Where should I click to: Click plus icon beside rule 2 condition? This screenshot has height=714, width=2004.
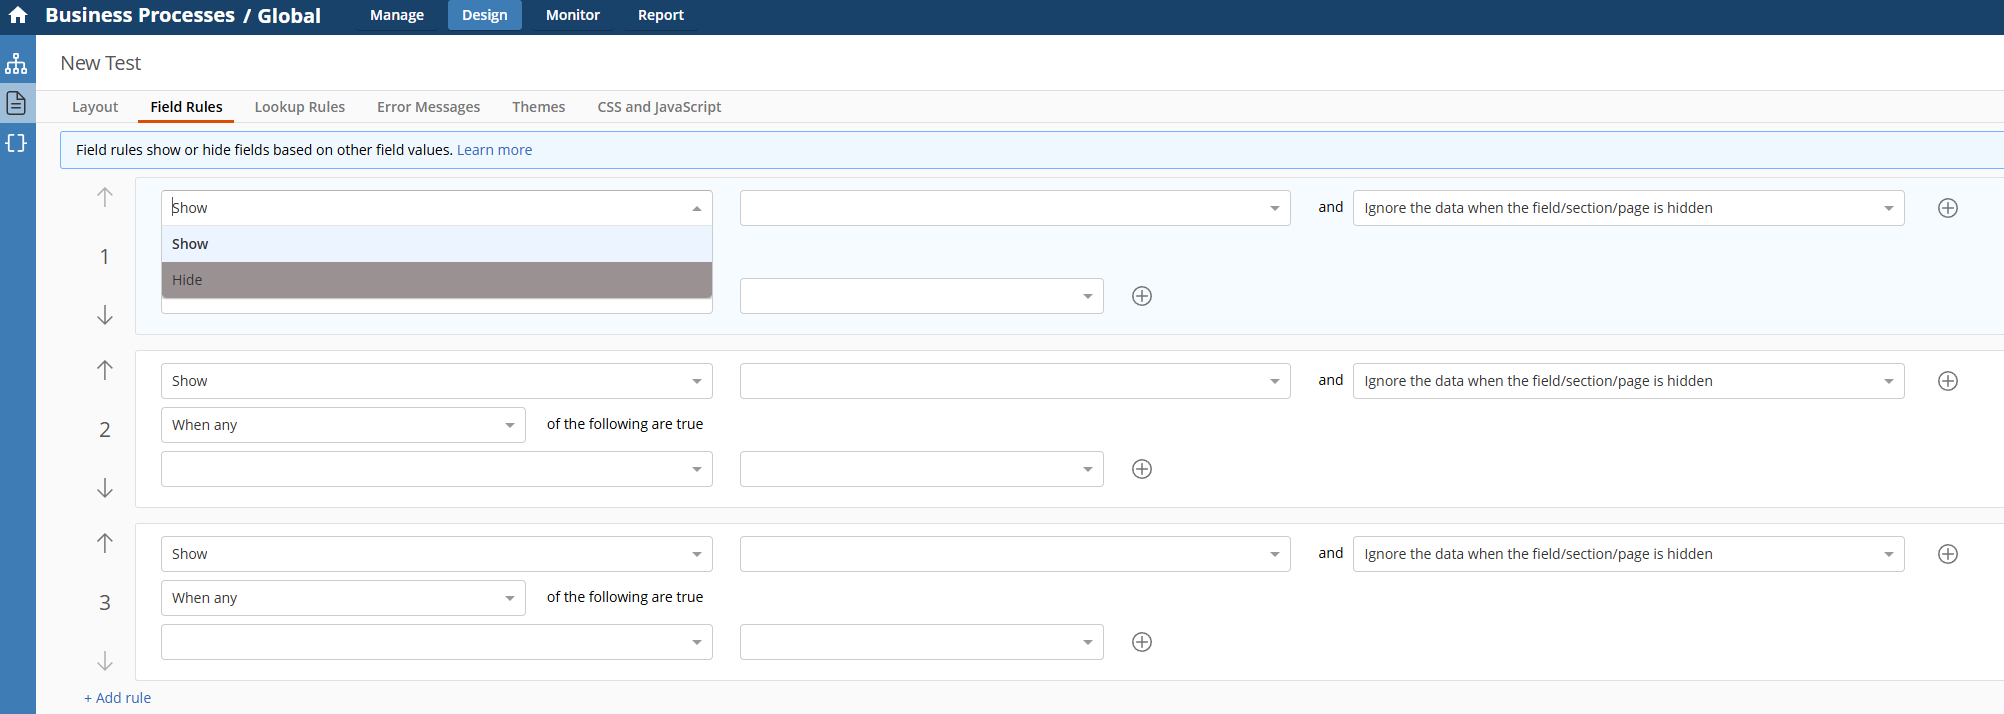pyautogui.click(x=1141, y=469)
